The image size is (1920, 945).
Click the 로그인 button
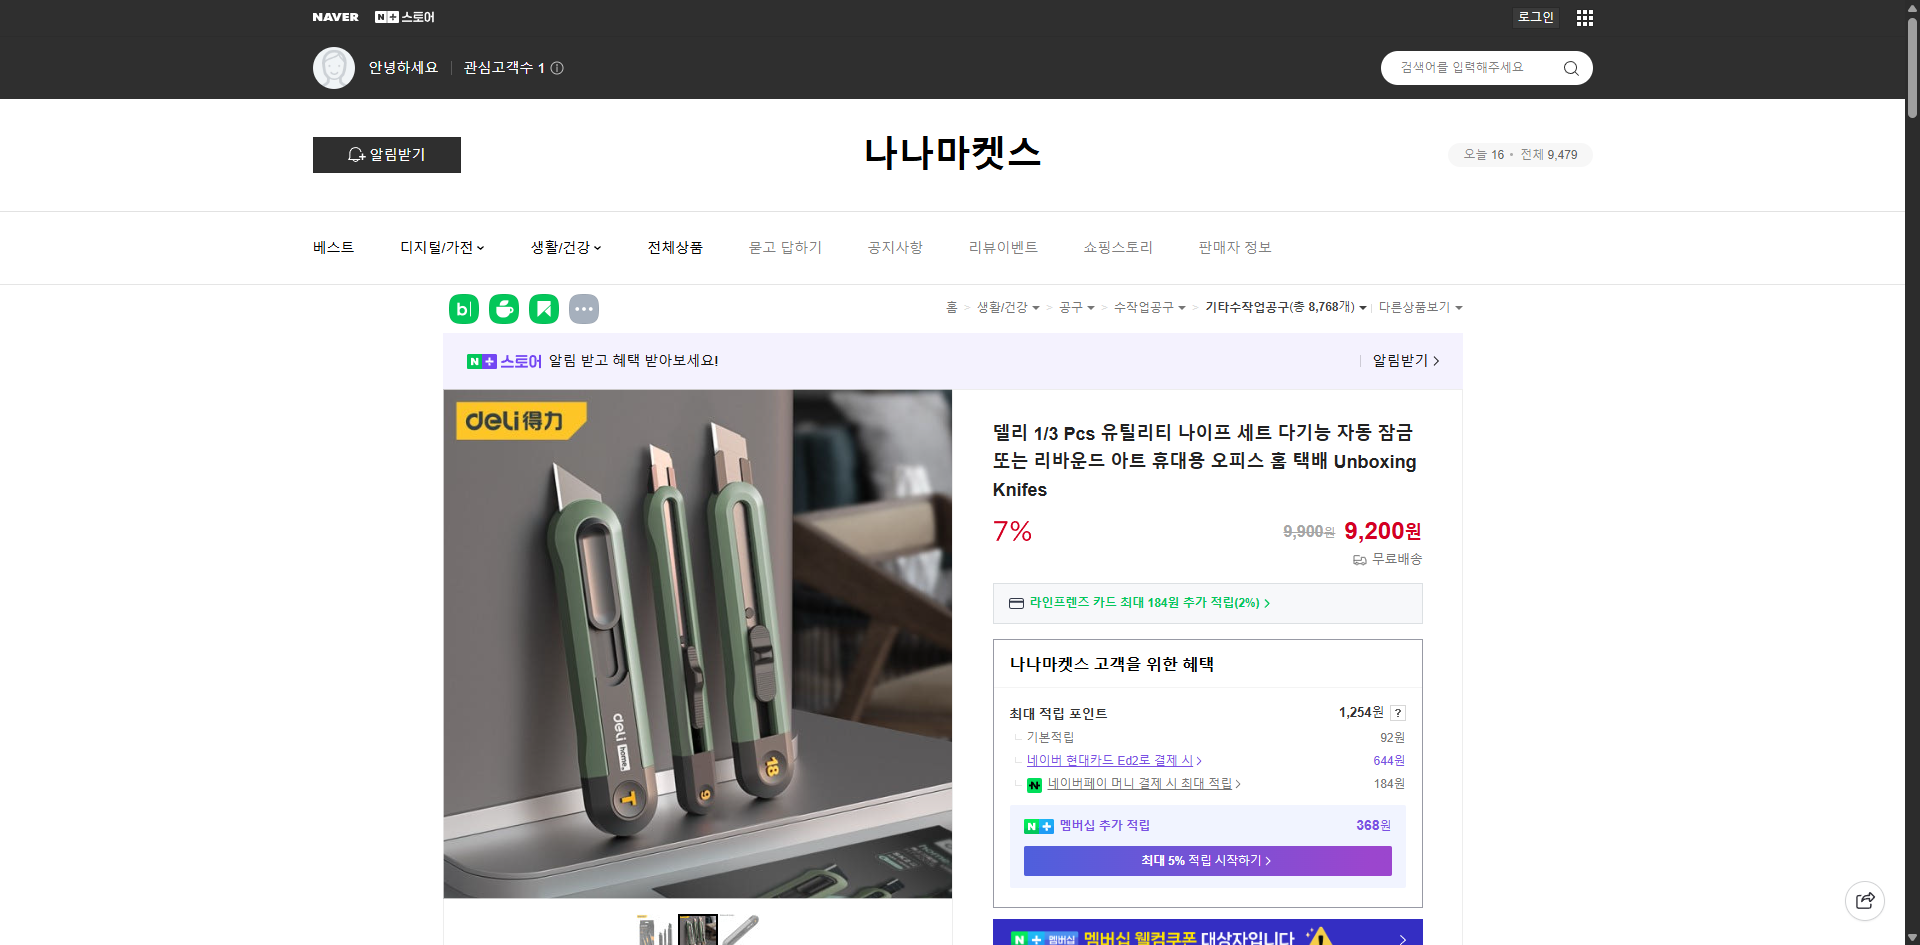pos(1535,17)
